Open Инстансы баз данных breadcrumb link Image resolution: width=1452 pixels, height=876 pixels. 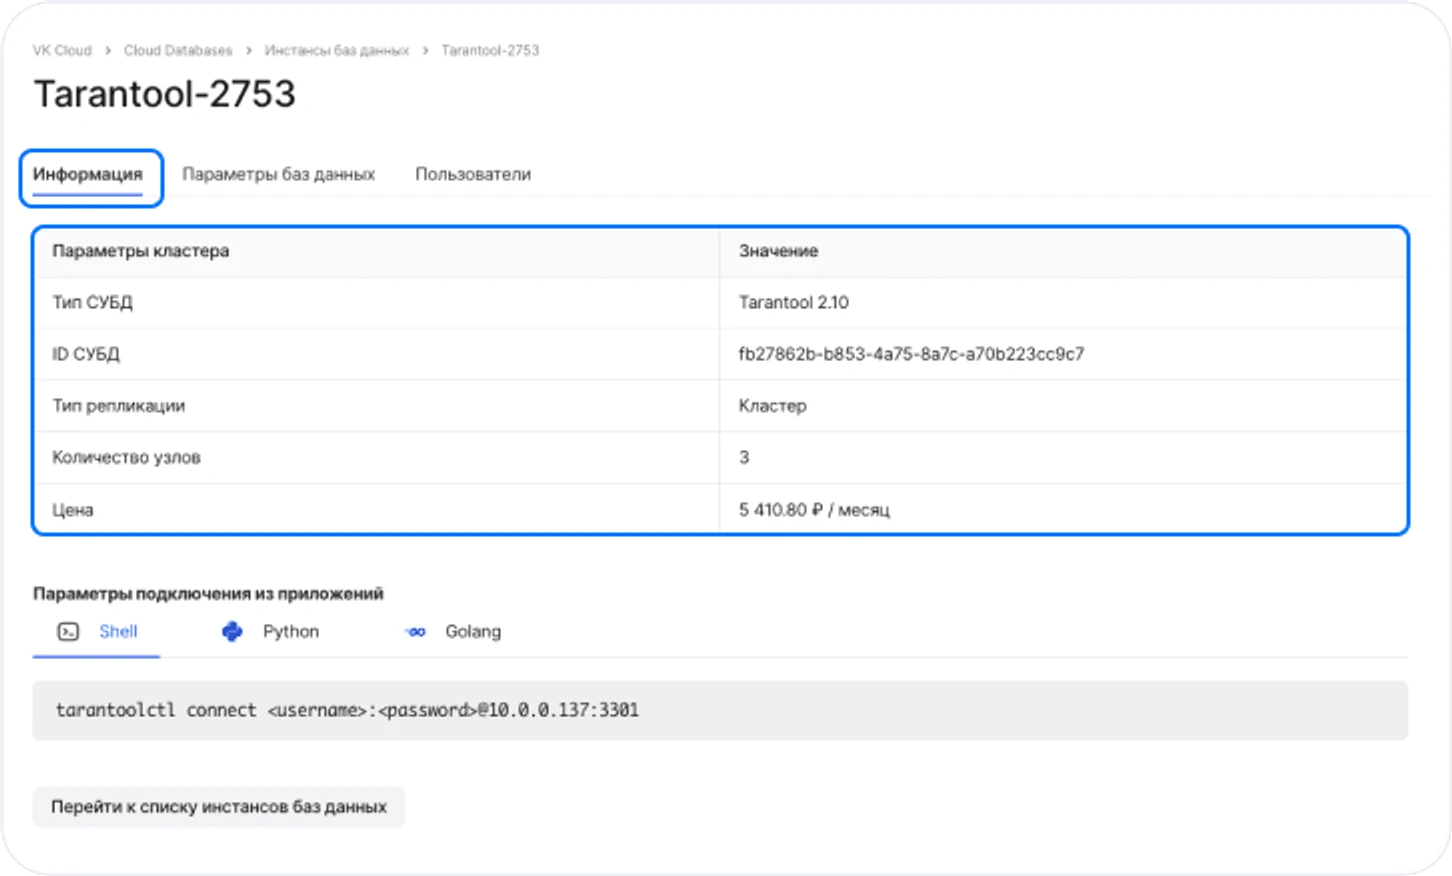pyautogui.click(x=336, y=51)
